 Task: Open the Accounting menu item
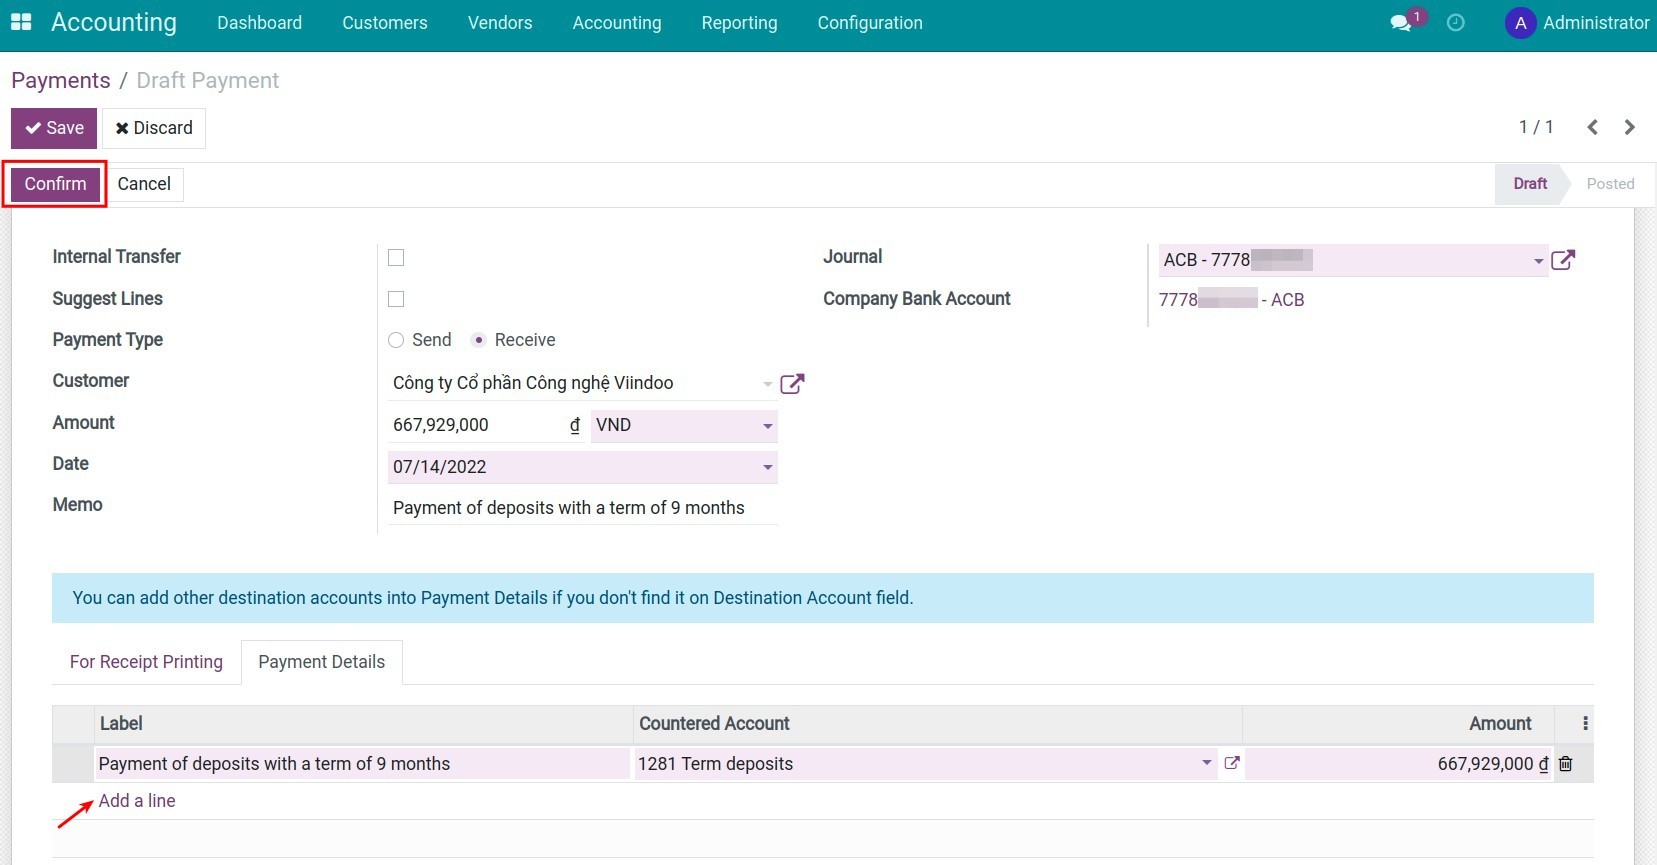click(617, 23)
